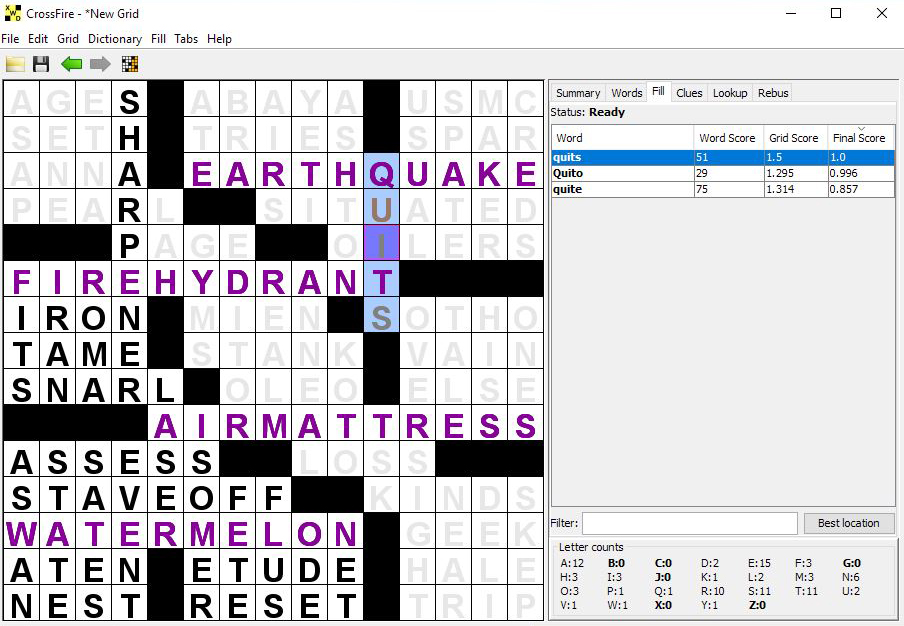Screen dimensions: 904x626
Task: Click the CrossFire app icon in title bar
Action: click(x=12, y=13)
